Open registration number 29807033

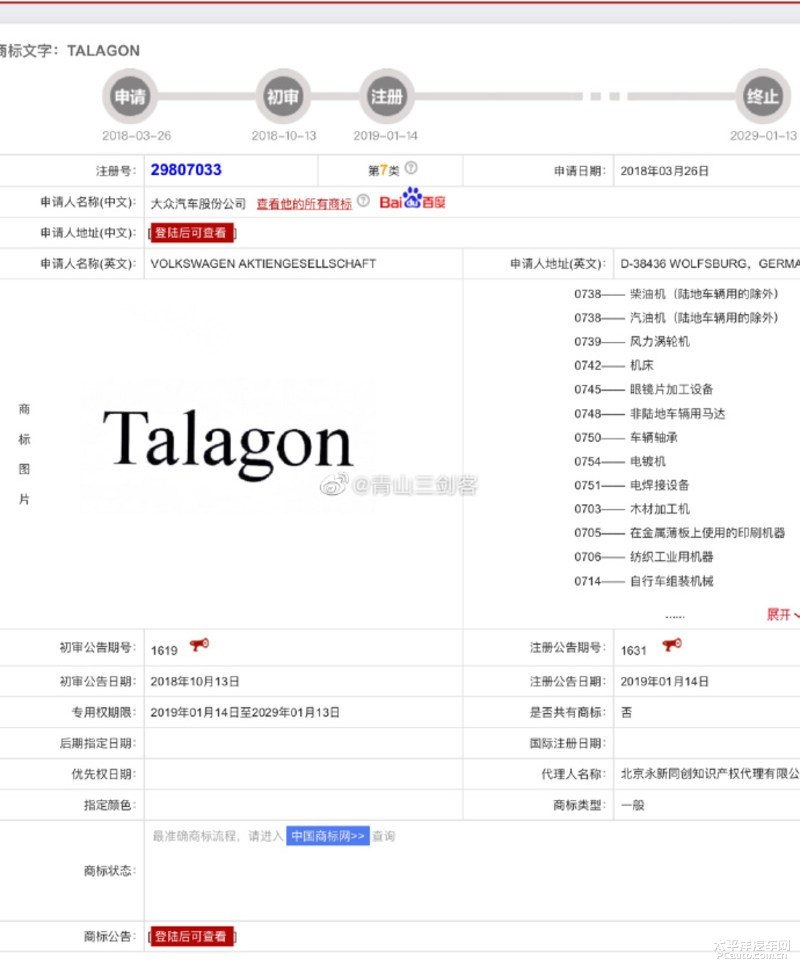click(x=186, y=170)
